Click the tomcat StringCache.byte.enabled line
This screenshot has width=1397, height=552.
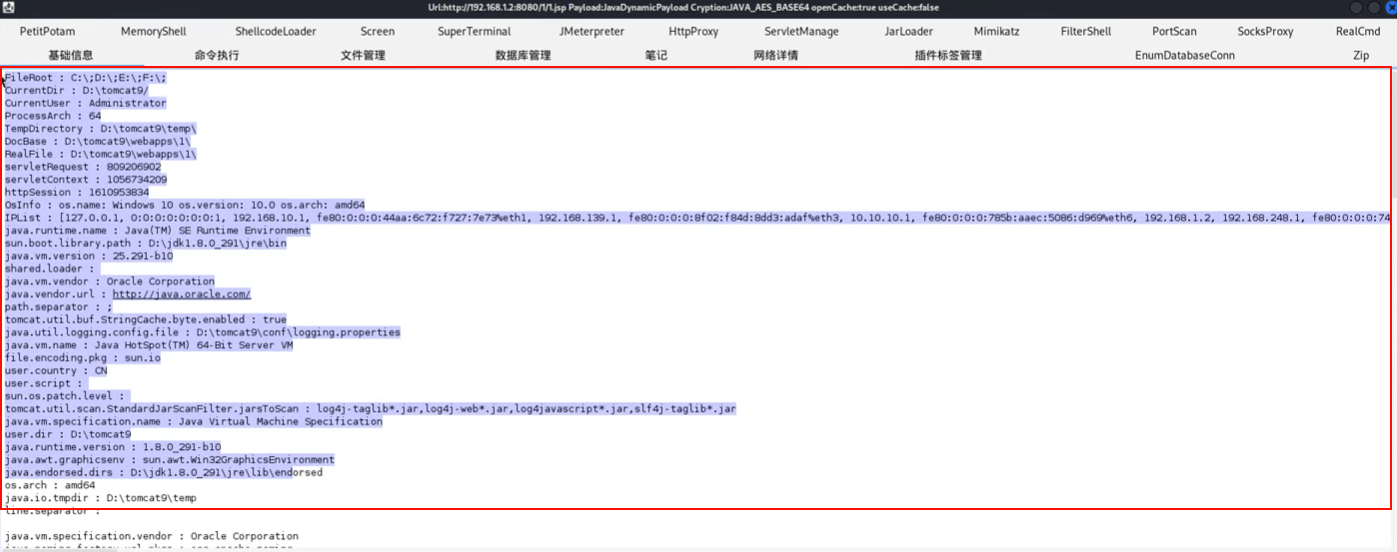point(145,320)
